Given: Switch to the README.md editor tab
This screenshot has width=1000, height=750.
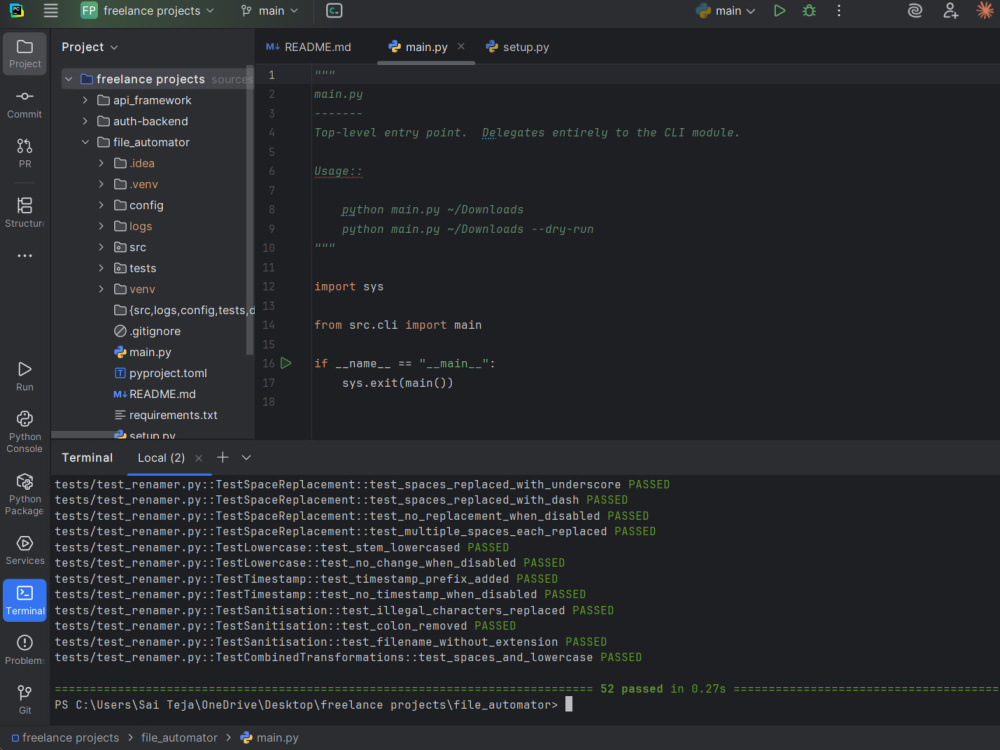Looking at the screenshot, I should [x=309, y=47].
